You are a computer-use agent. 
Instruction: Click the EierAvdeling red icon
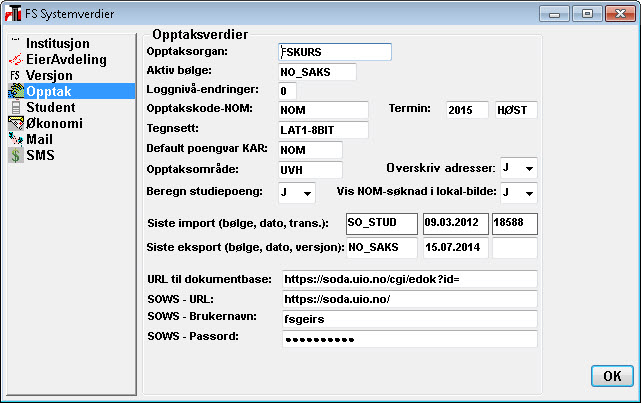click(x=16, y=60)
